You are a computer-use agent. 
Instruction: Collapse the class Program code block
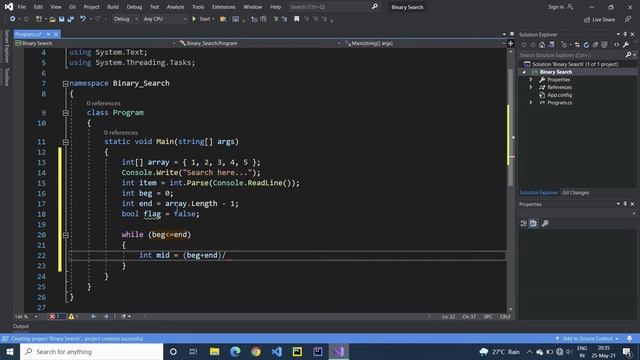(65, 113)
